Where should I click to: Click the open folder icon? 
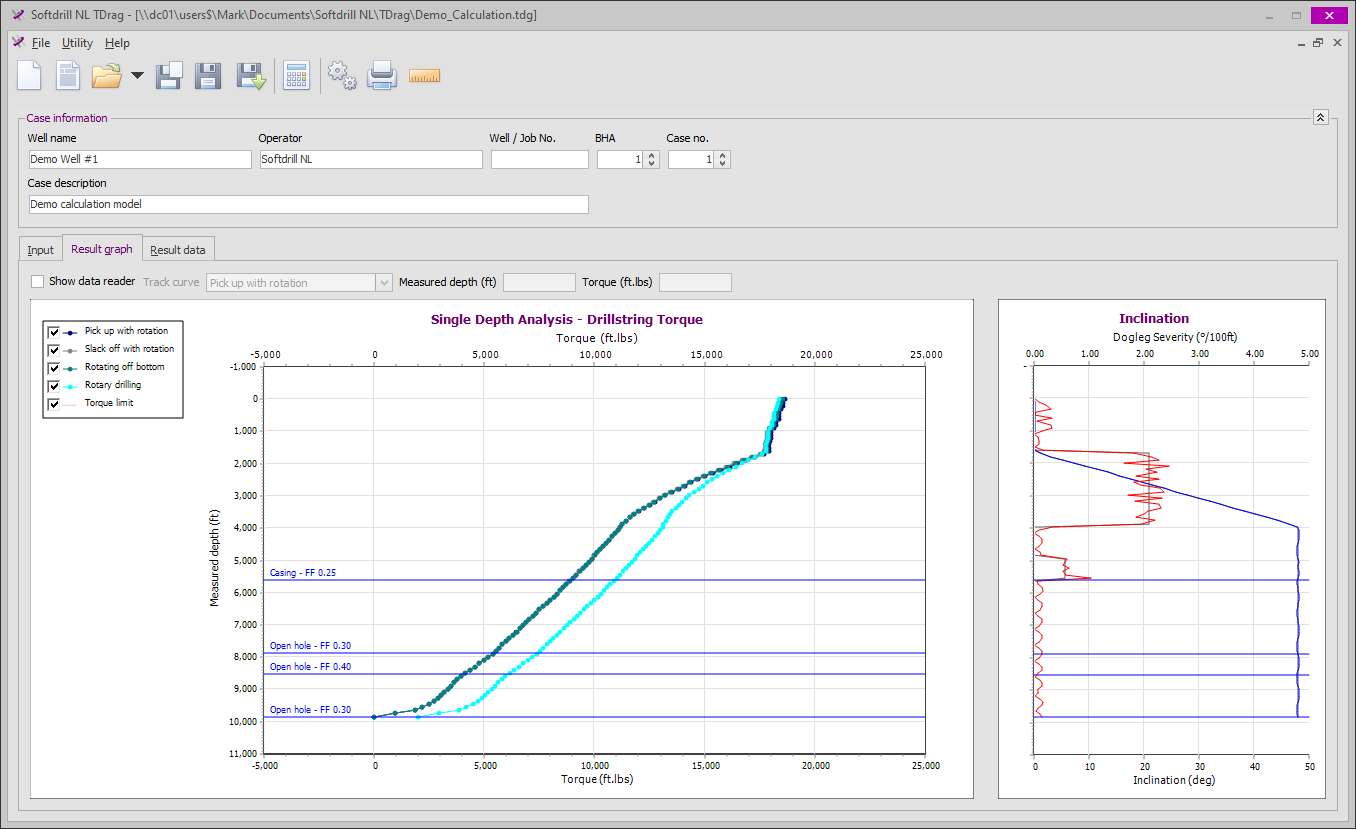point(106,76)
